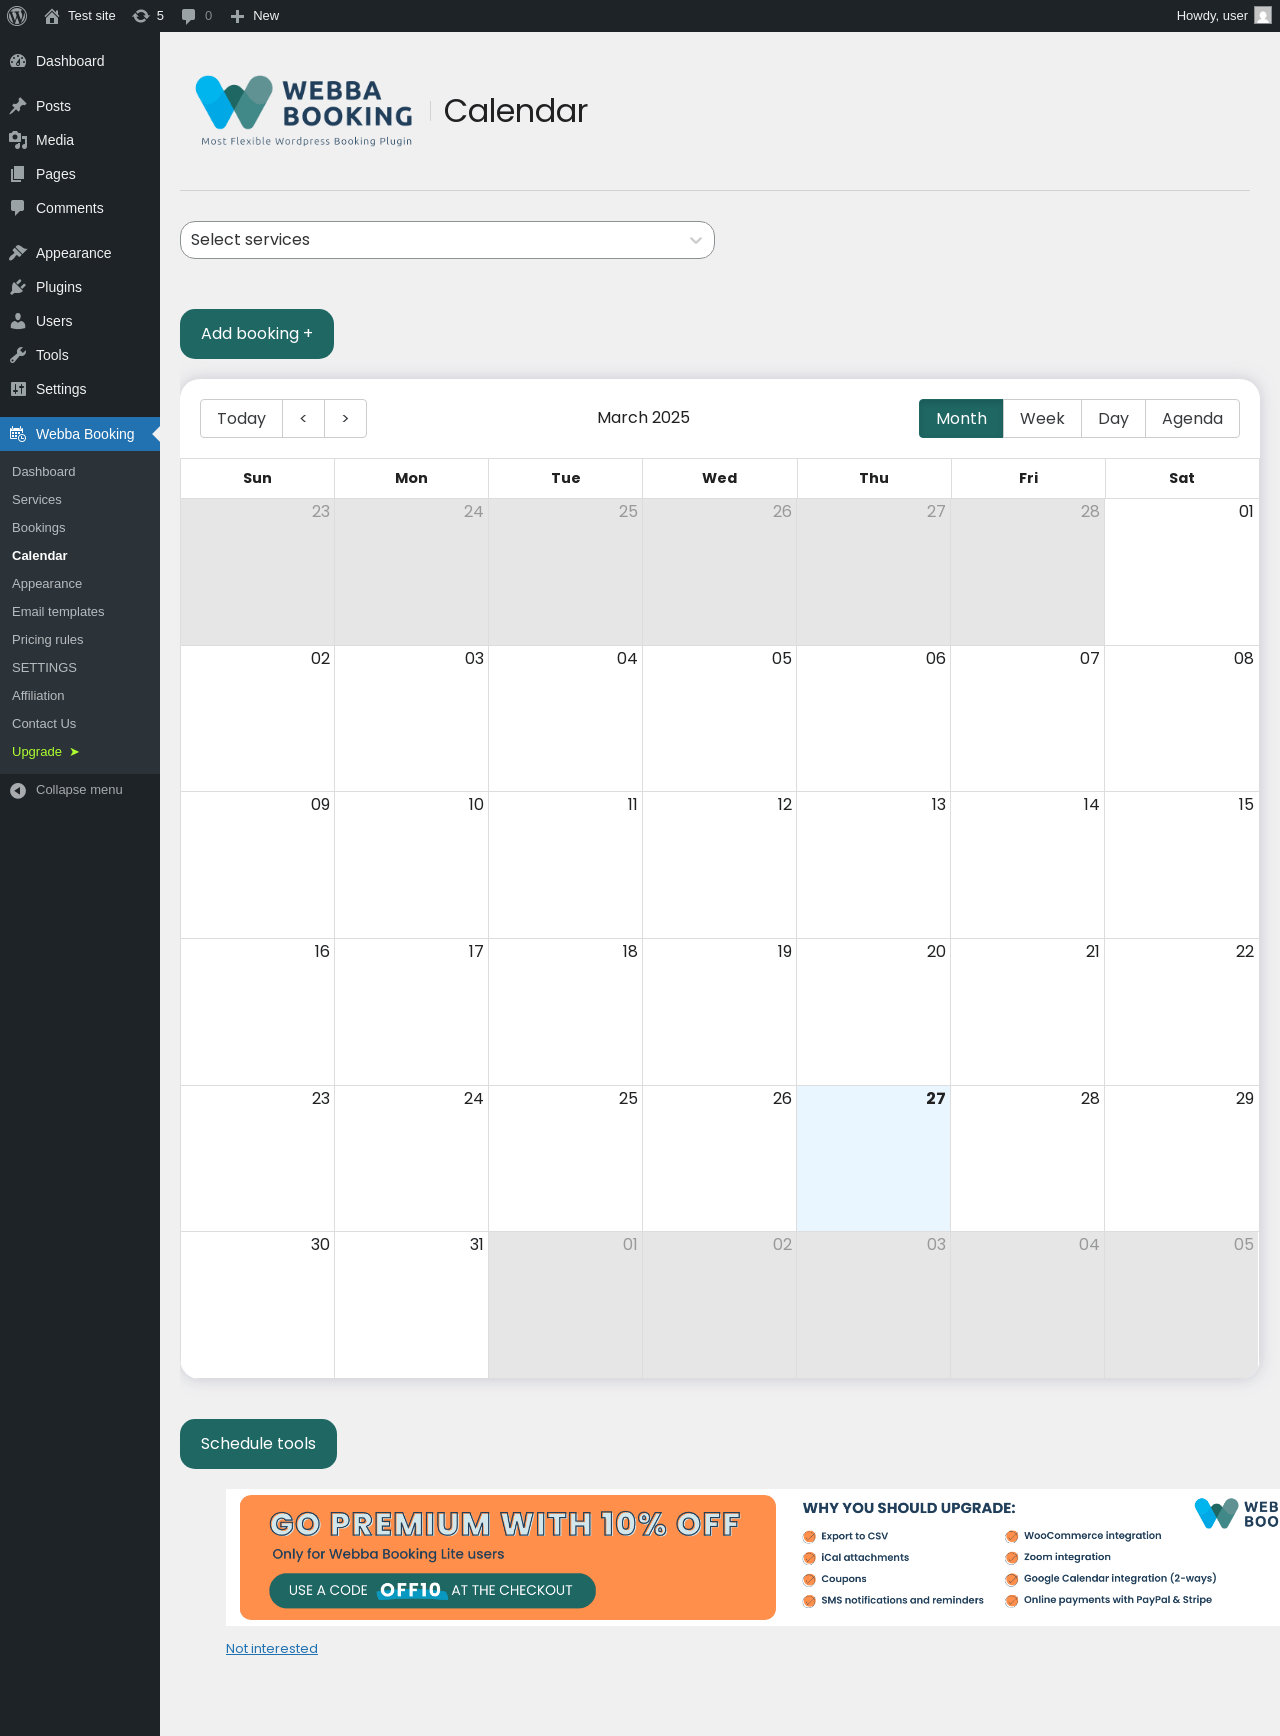Click the Tools wrench icon
This screenshot has height=1736, width=1280.
pyautogui.click(x=18, y=355)
